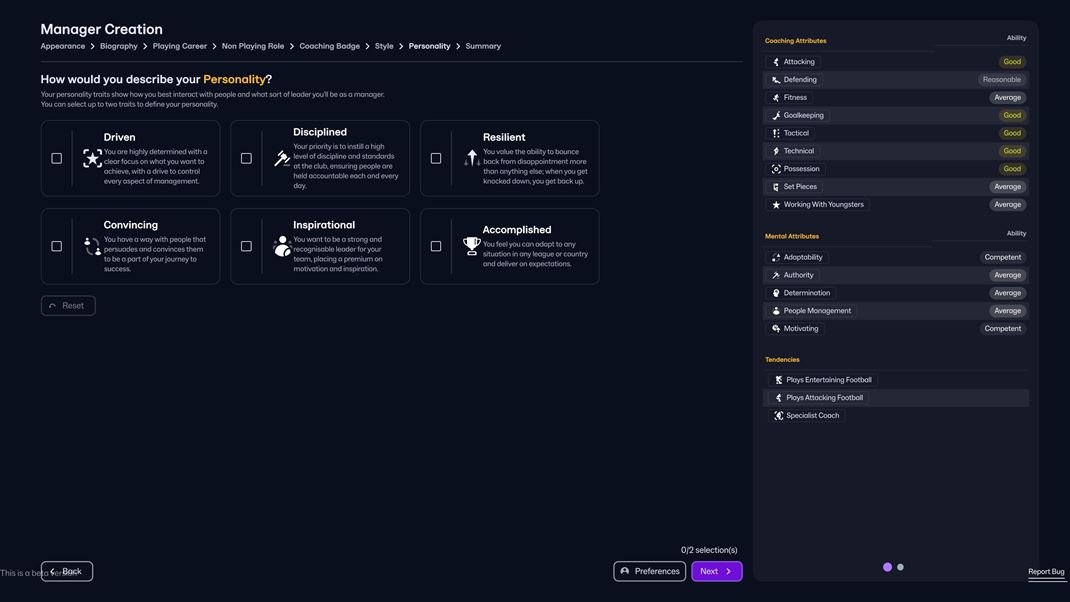Go to the Coaching Badge step
This screenshot has width=1070, height=602.
(329, 46)
